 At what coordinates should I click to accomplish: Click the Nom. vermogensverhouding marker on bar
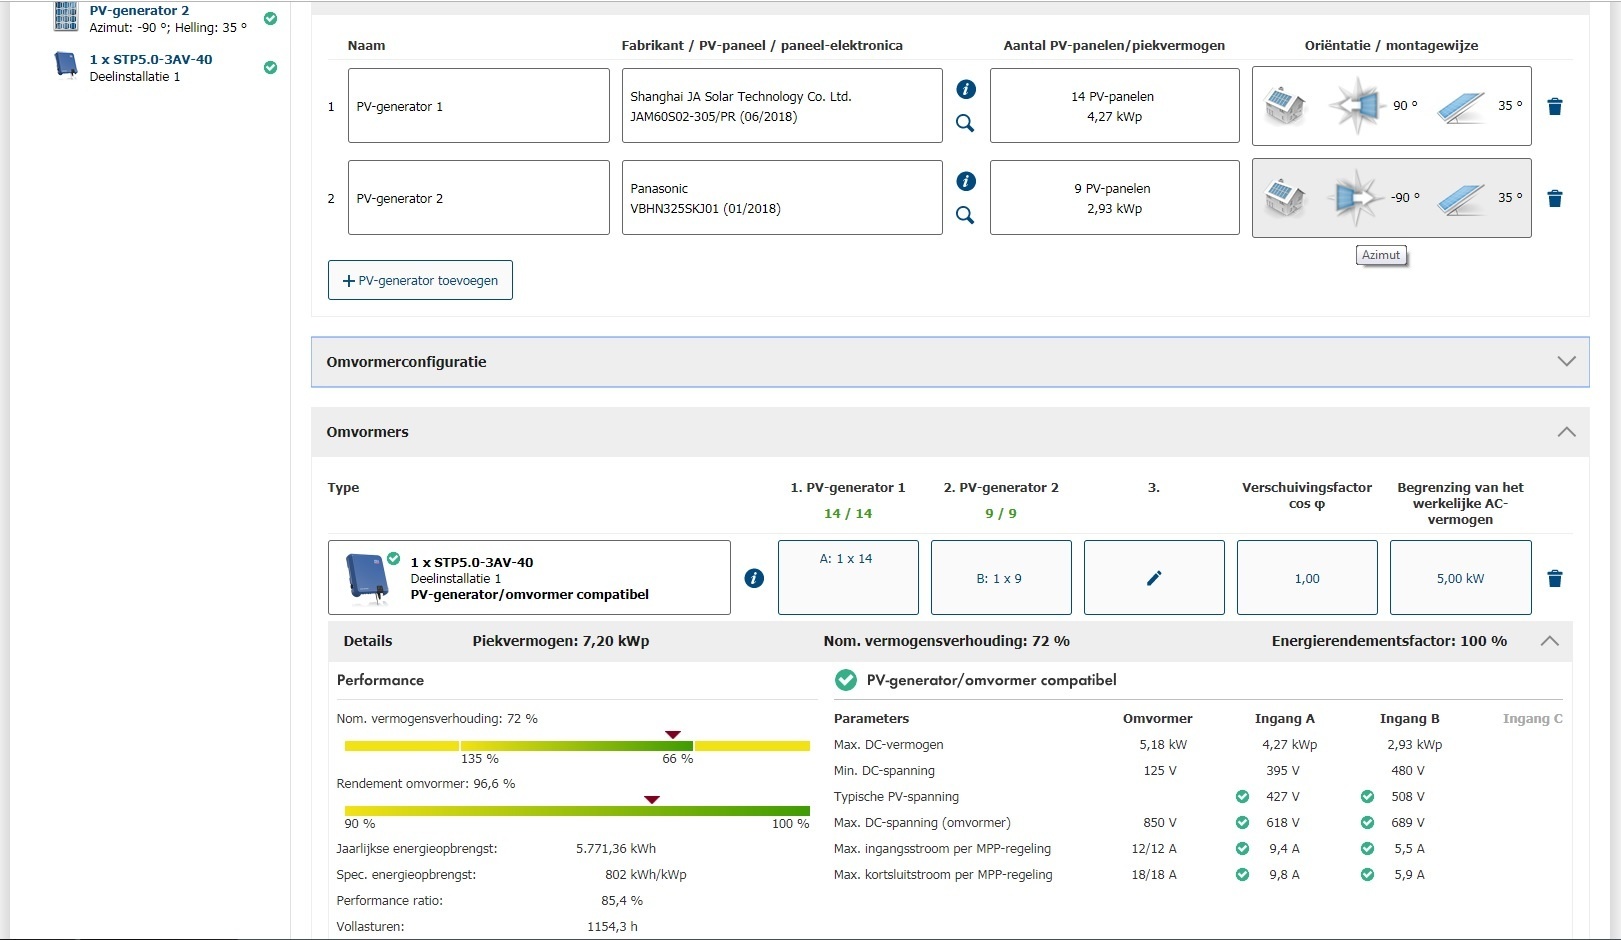click(x=673, y=735)
